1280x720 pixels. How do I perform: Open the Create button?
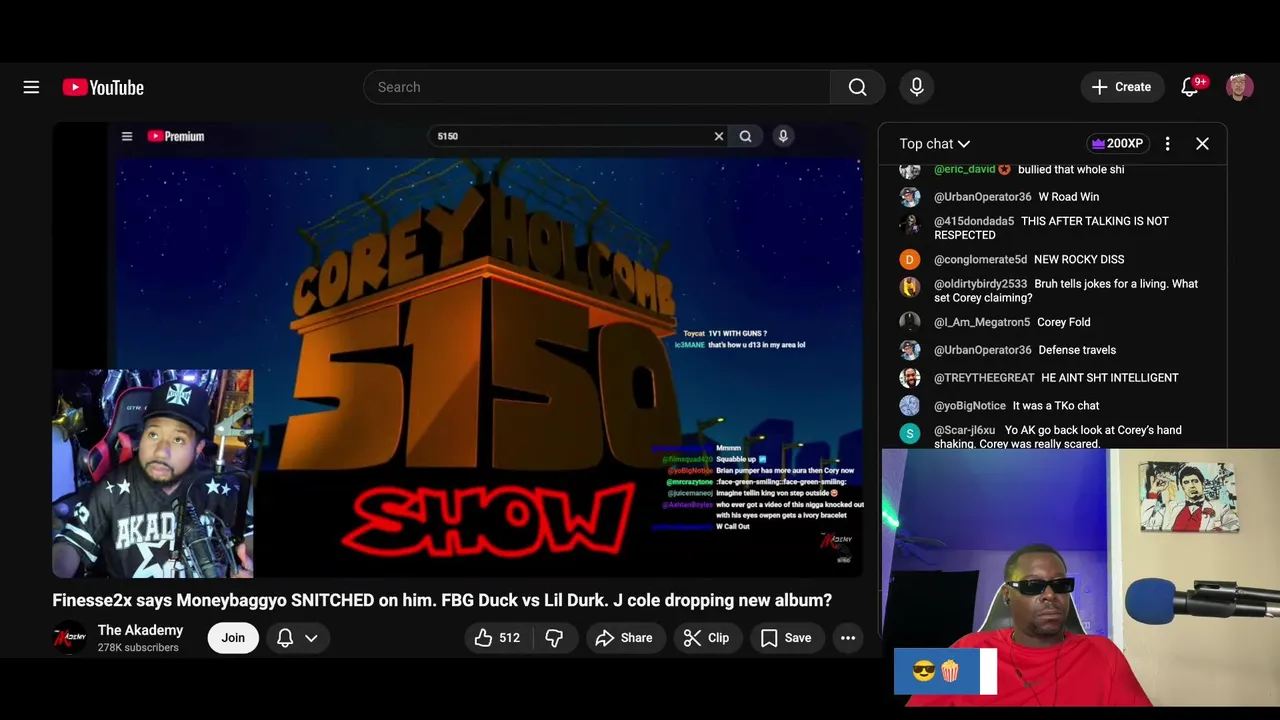point(1122,87)
